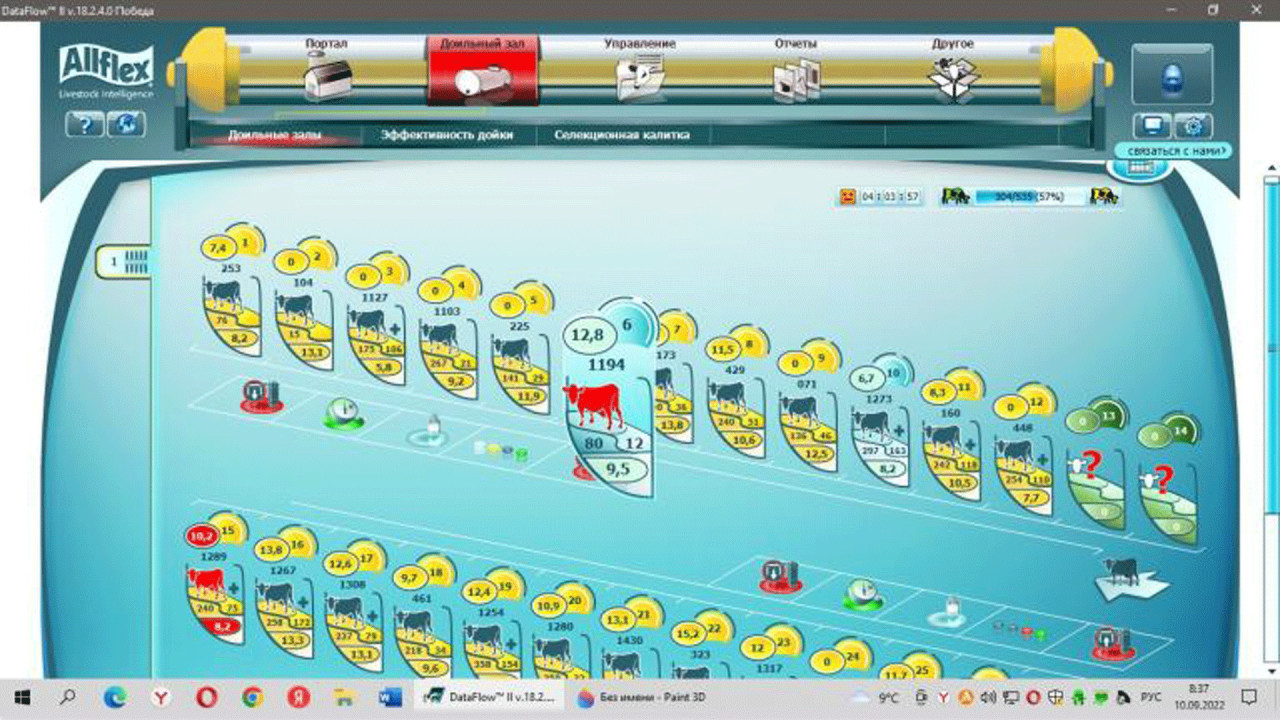Click the help question-mark button

coord(84,125)
